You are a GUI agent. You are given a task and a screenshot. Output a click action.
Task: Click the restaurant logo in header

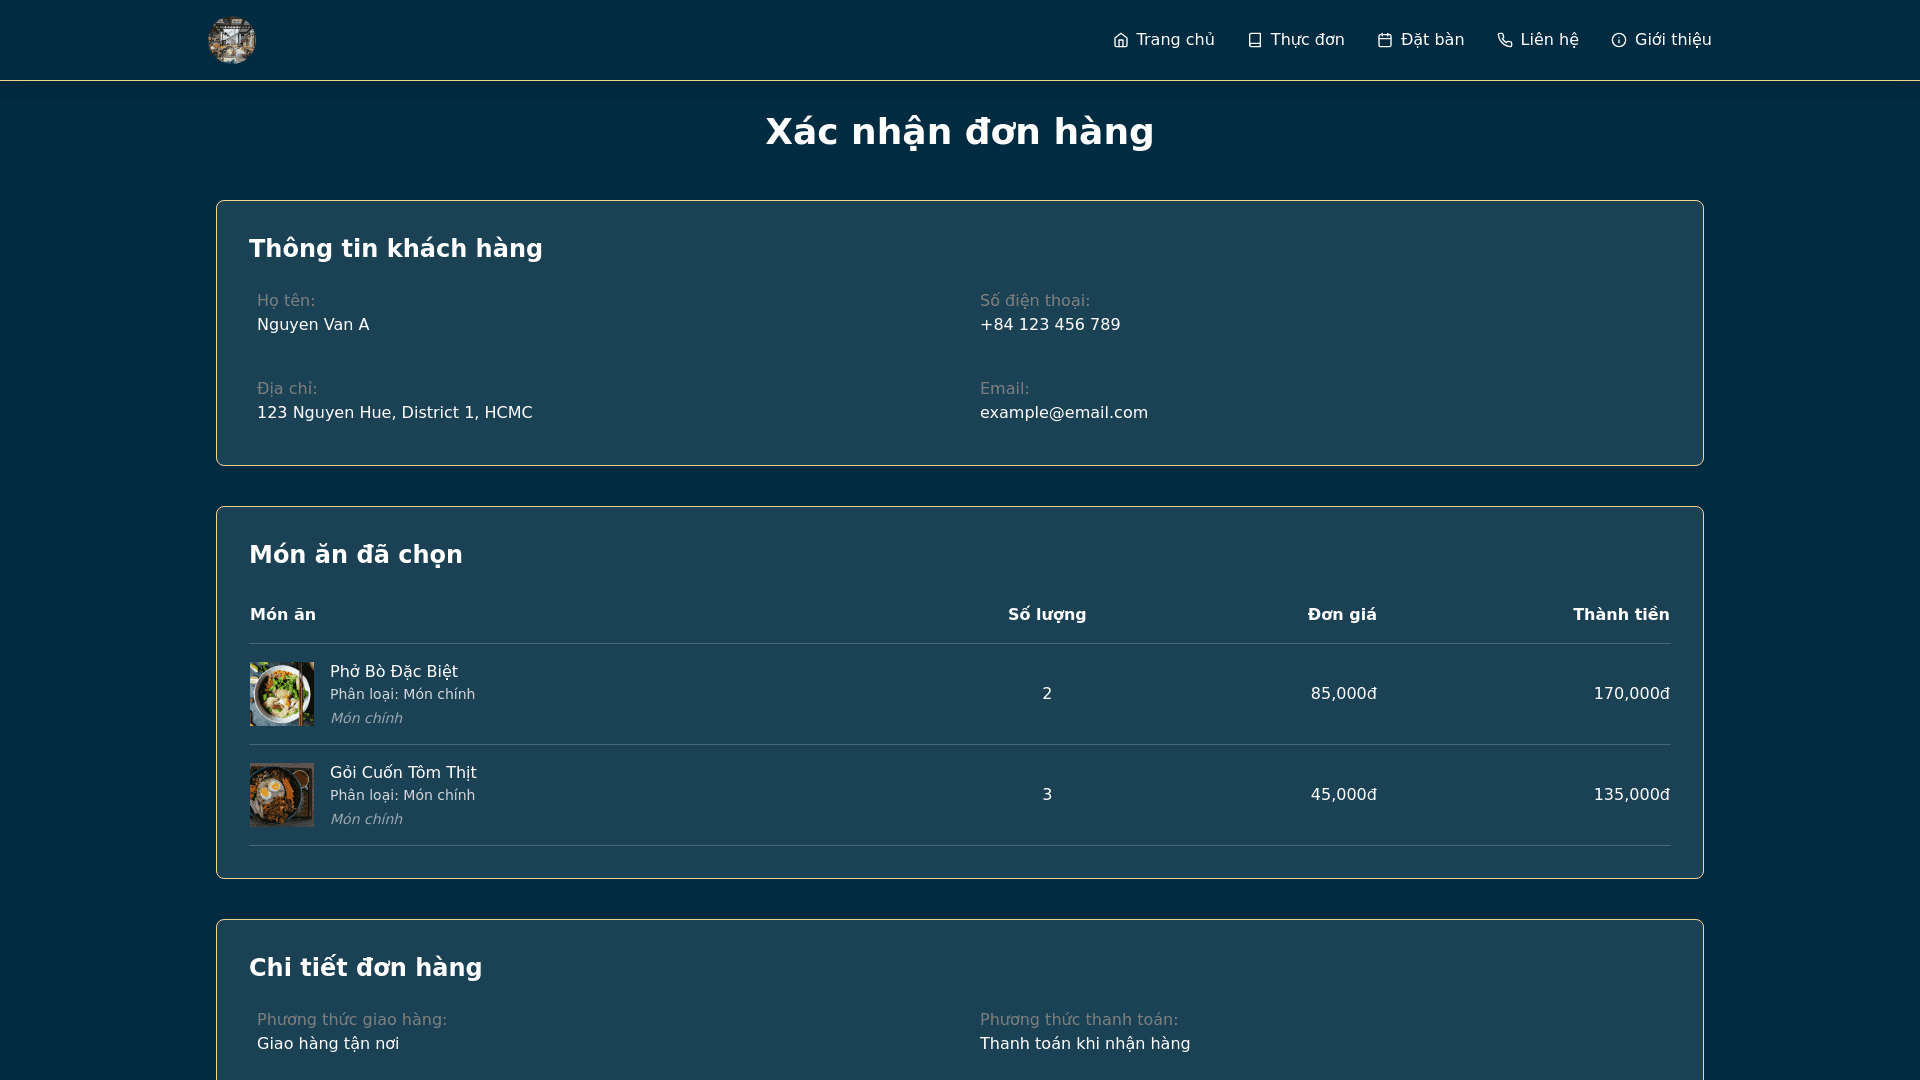coord(232,40)
